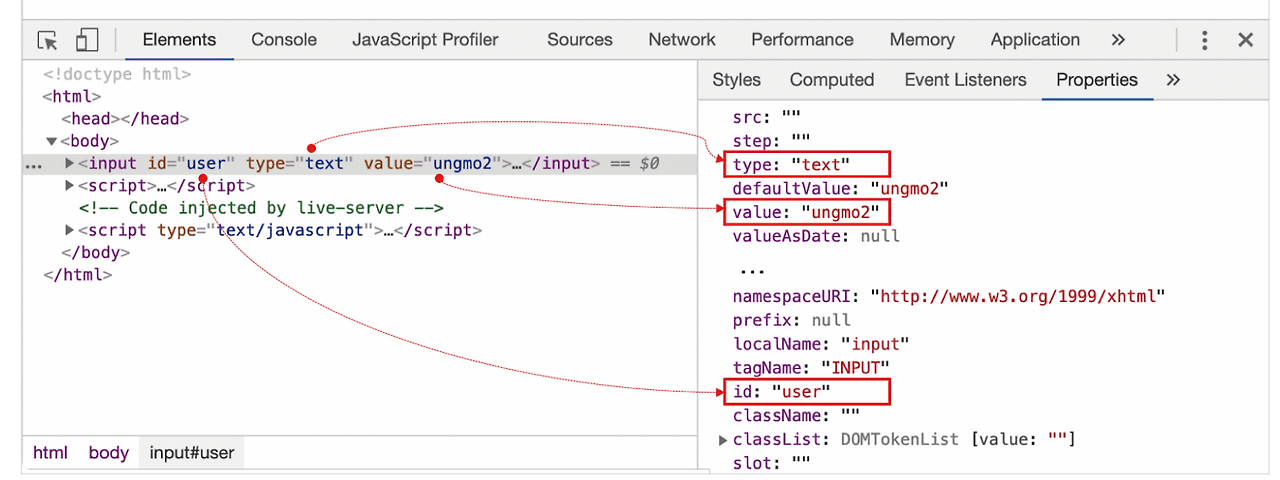
Task: Click the html breadcrumb item
Action: pos(50,453)
